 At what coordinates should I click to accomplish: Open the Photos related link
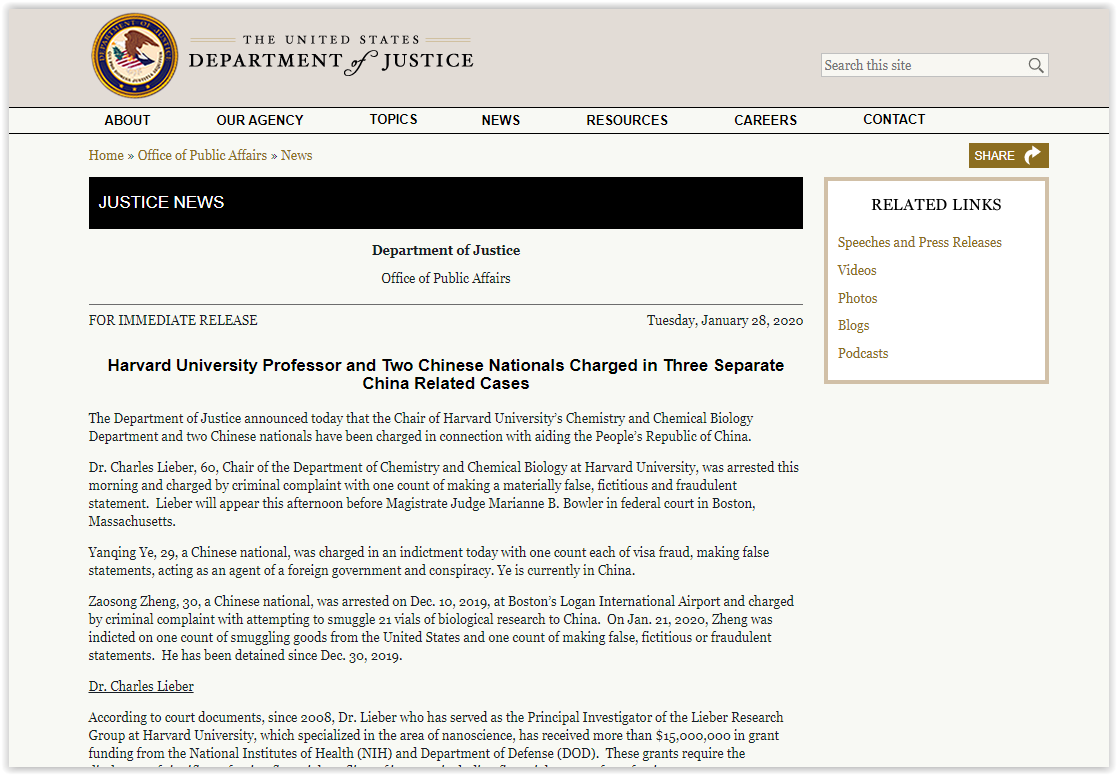858,298
